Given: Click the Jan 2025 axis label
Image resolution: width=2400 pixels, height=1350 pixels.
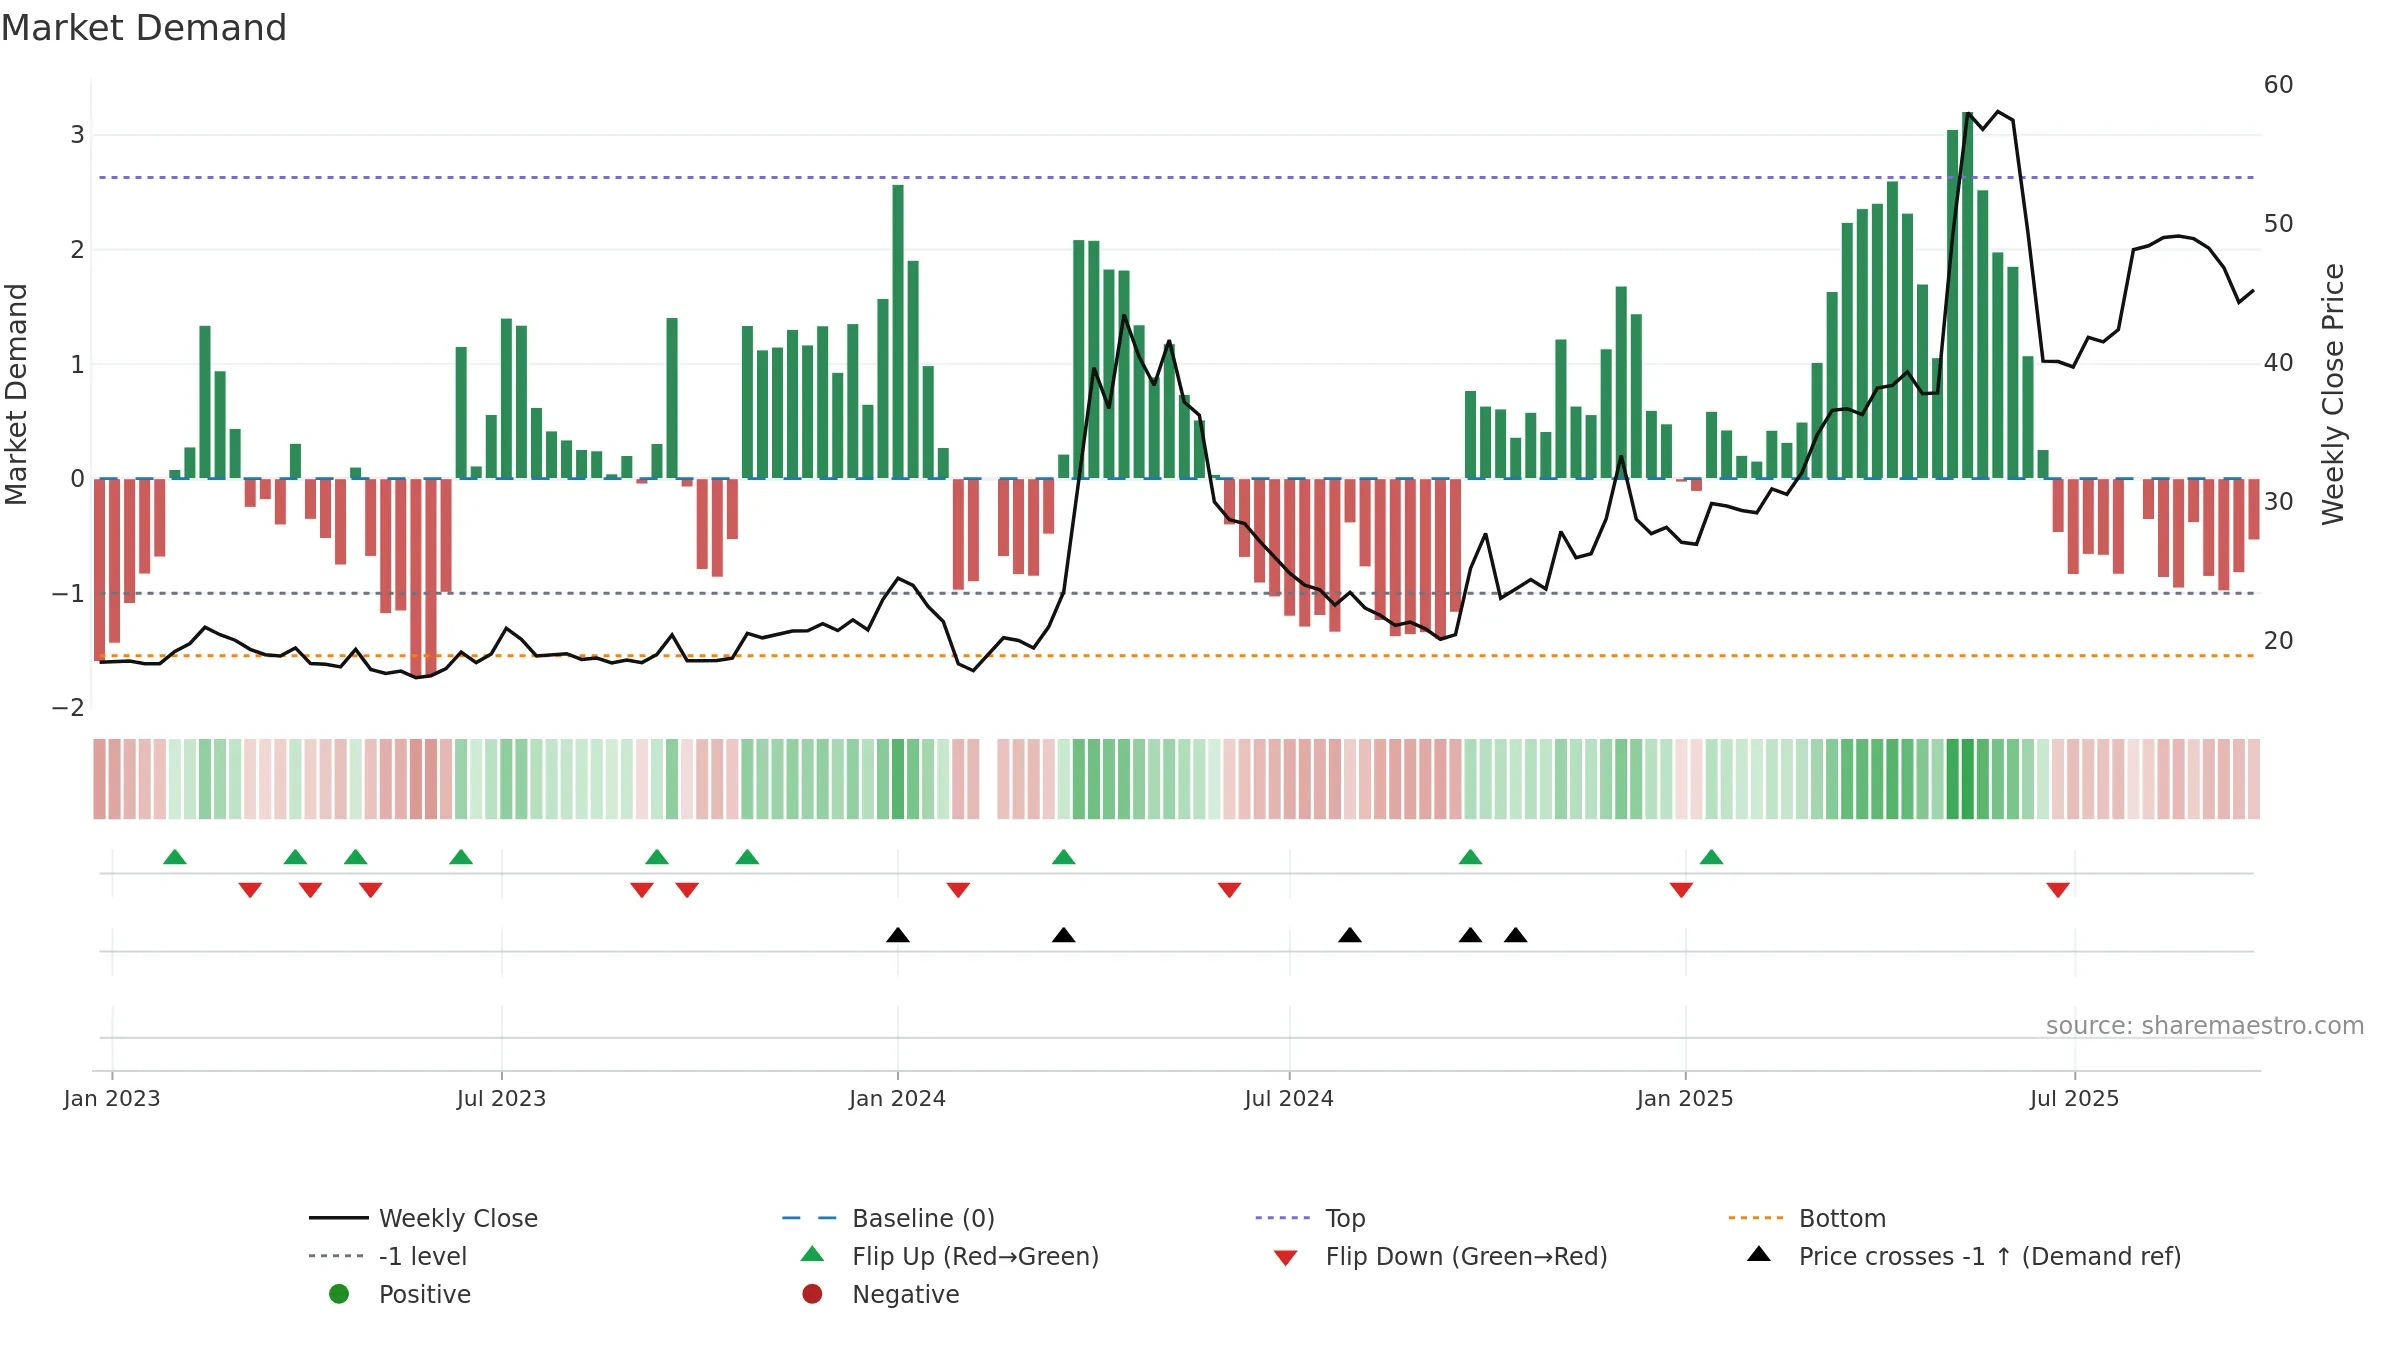Looking at the screenshot, I should 1685,1099.
